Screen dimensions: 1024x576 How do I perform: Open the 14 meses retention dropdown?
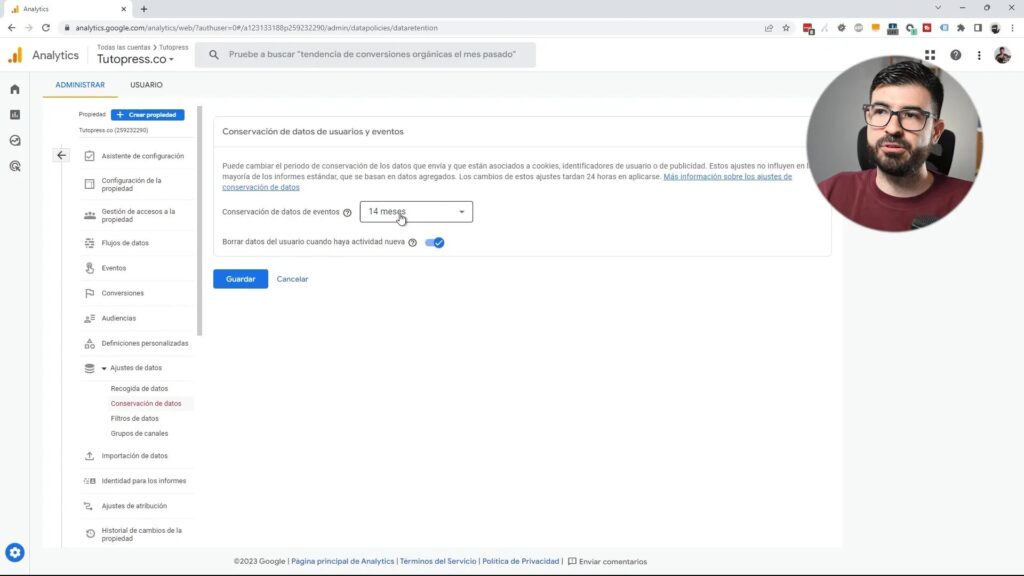pyautogui.click(x=416, y=212)
